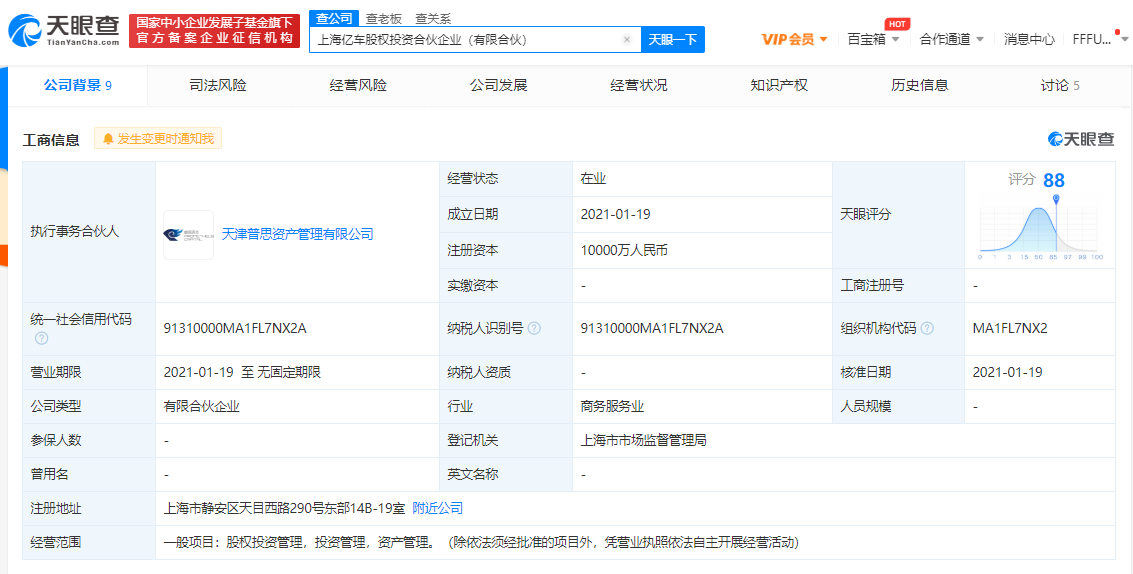The height and width of the screenshot is (574, 1133).
Task: Click the 人员规模 label
Action: 866,406
